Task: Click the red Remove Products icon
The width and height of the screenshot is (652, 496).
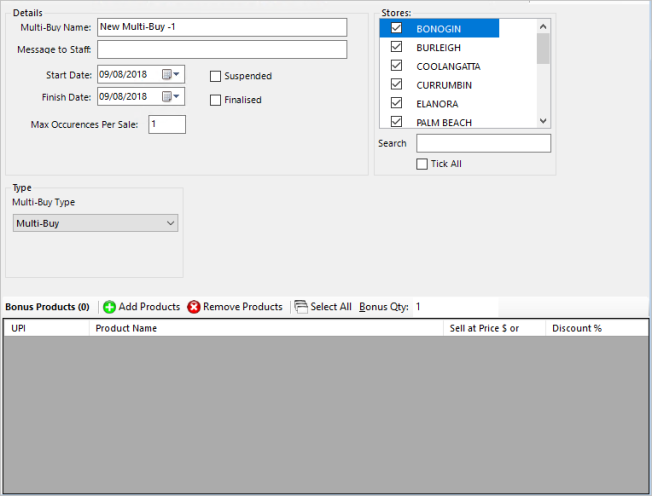Action: coord(194,307)
